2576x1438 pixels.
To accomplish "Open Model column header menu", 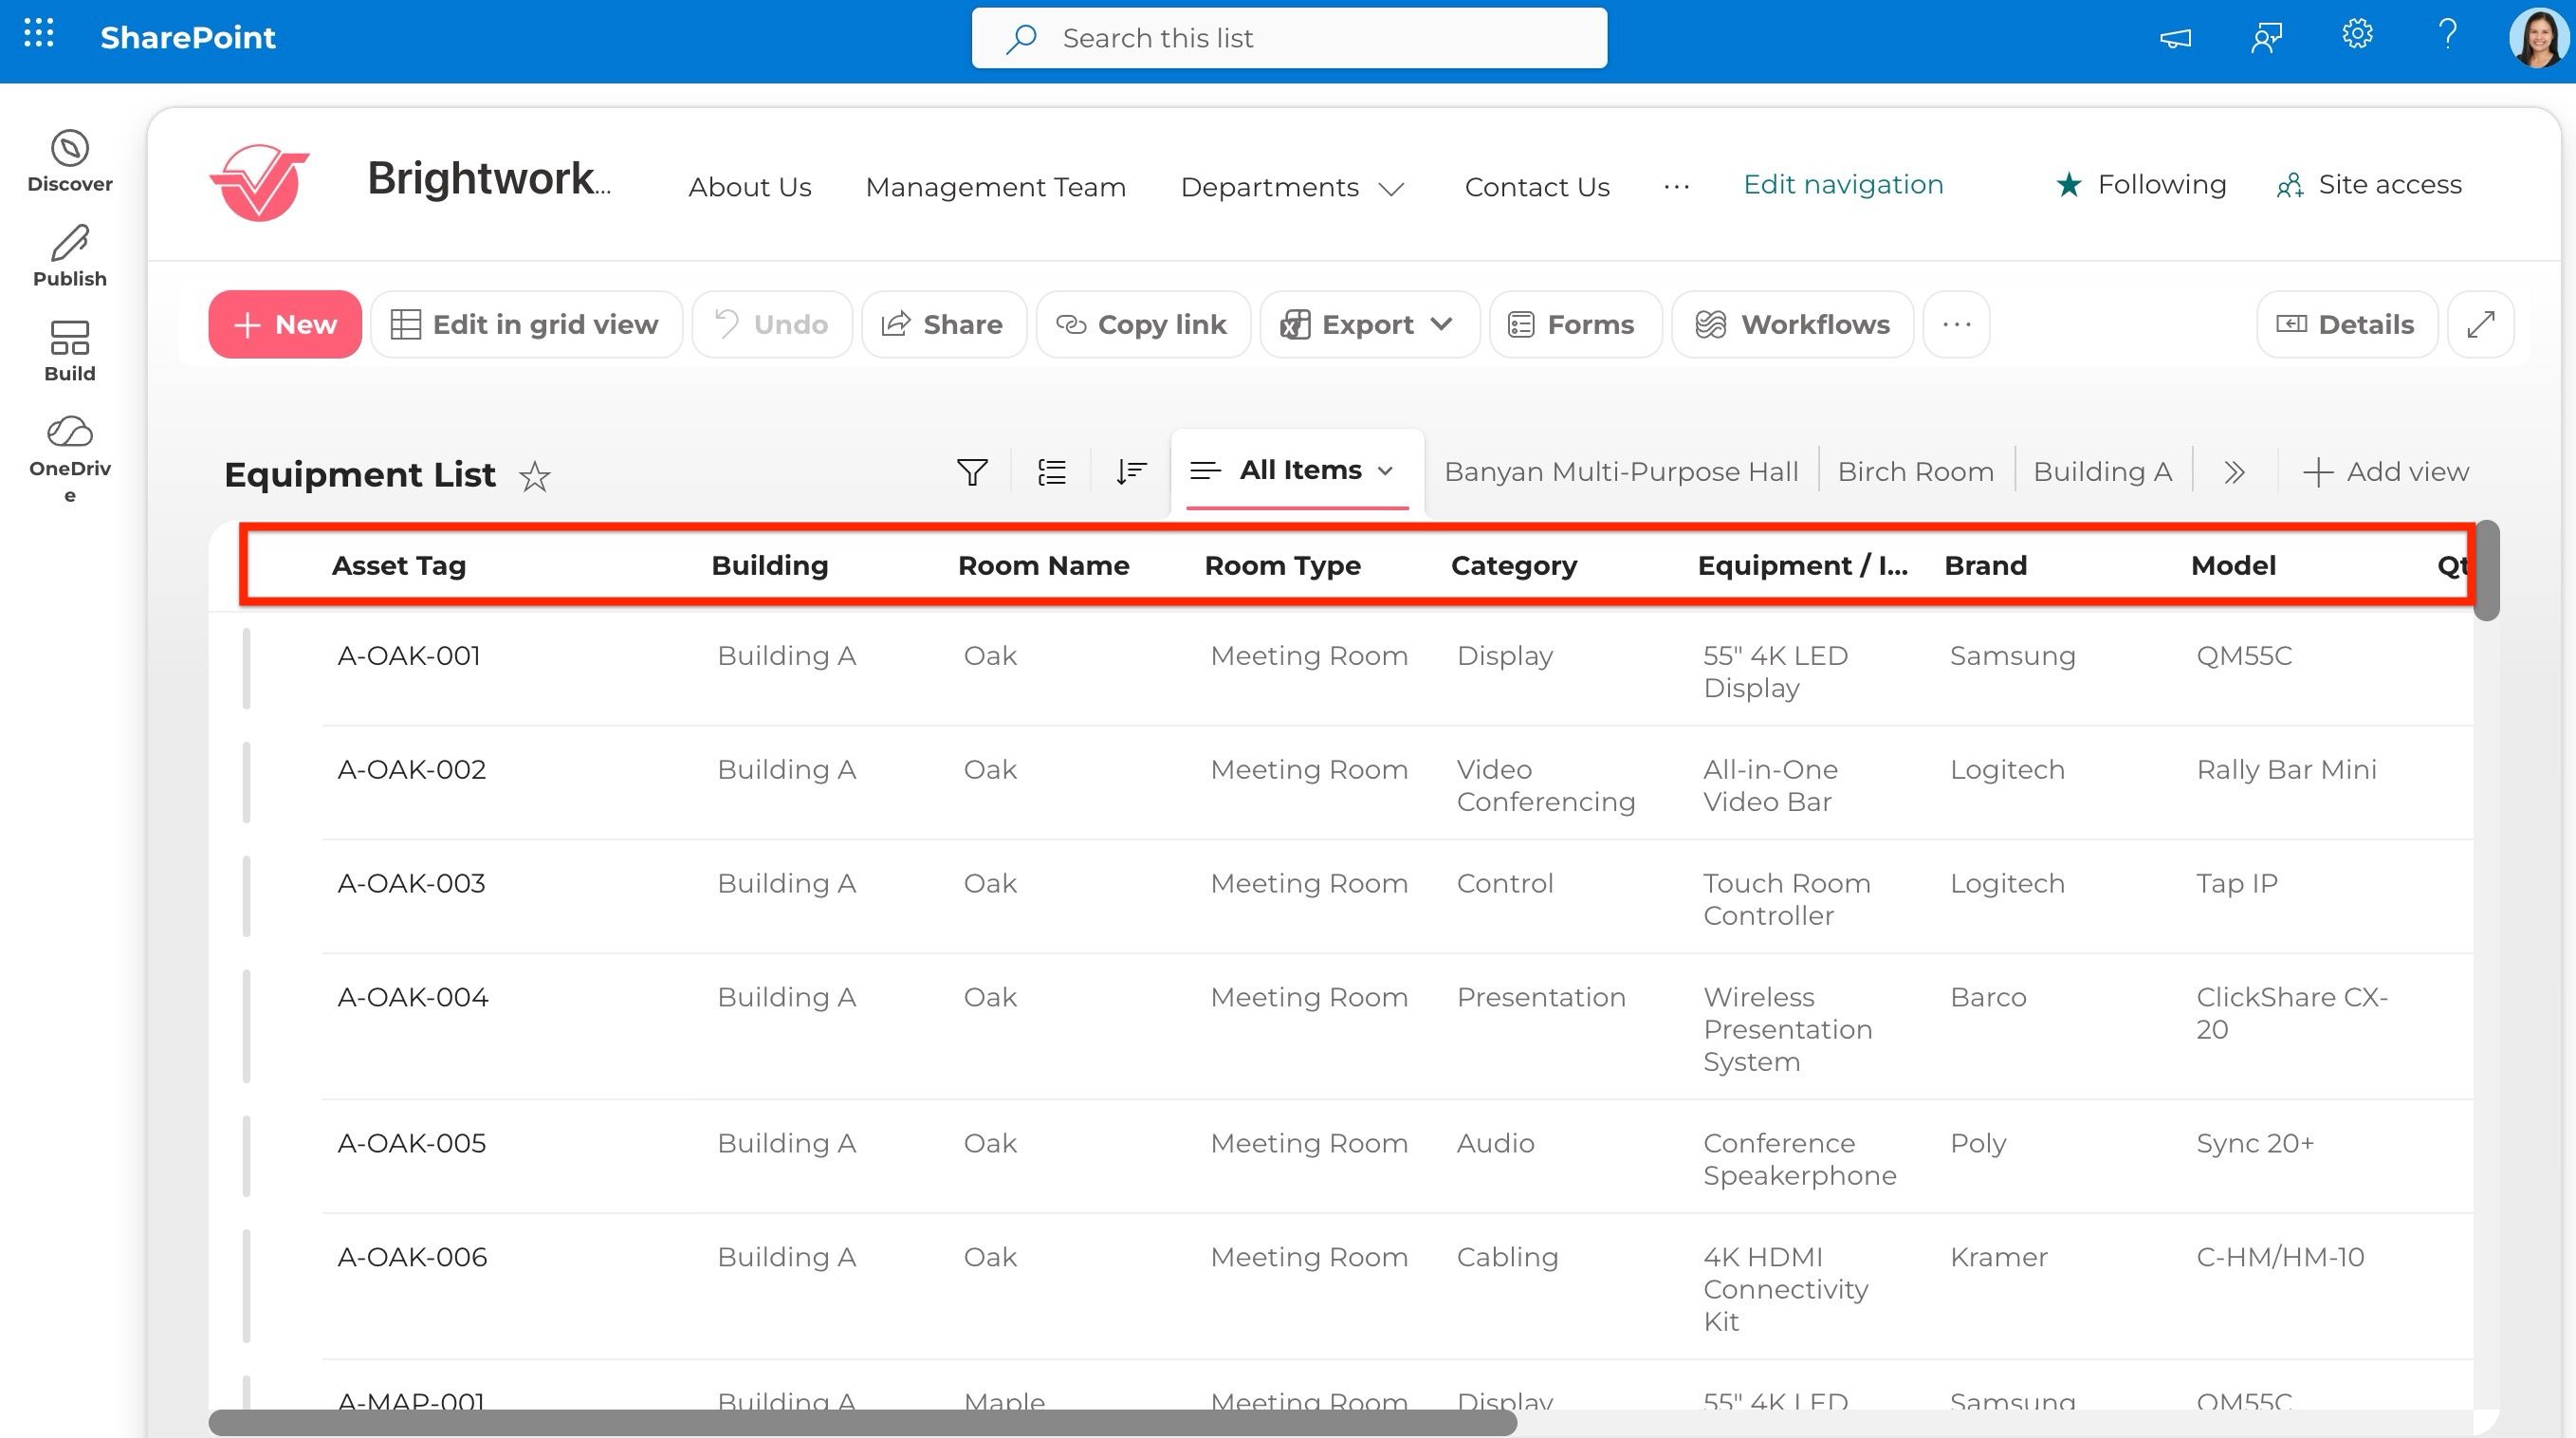I will click(x=2233, y=565).
